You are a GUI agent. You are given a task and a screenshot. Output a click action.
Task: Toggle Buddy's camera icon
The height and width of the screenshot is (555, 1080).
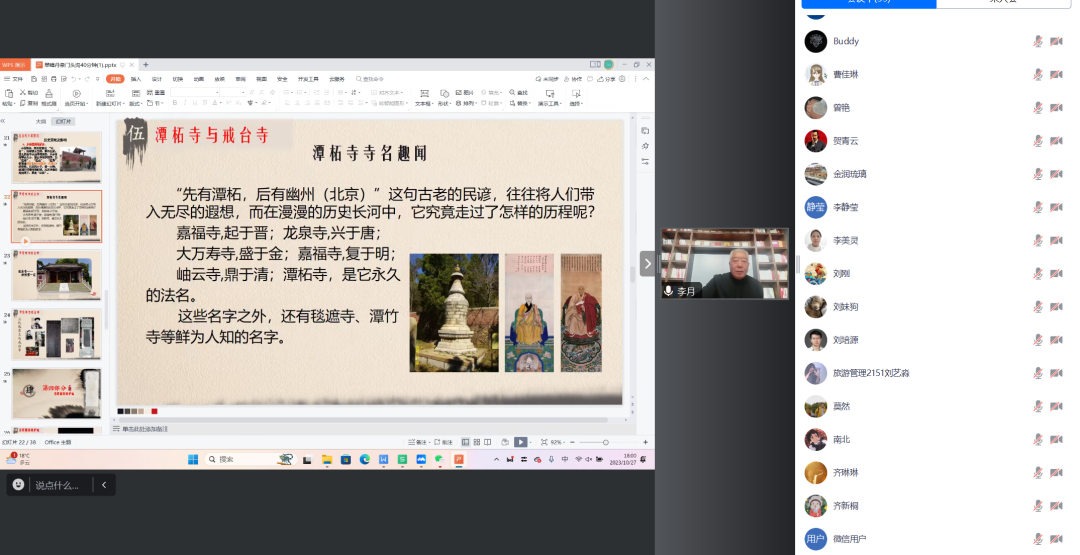tap(1056, 41)
